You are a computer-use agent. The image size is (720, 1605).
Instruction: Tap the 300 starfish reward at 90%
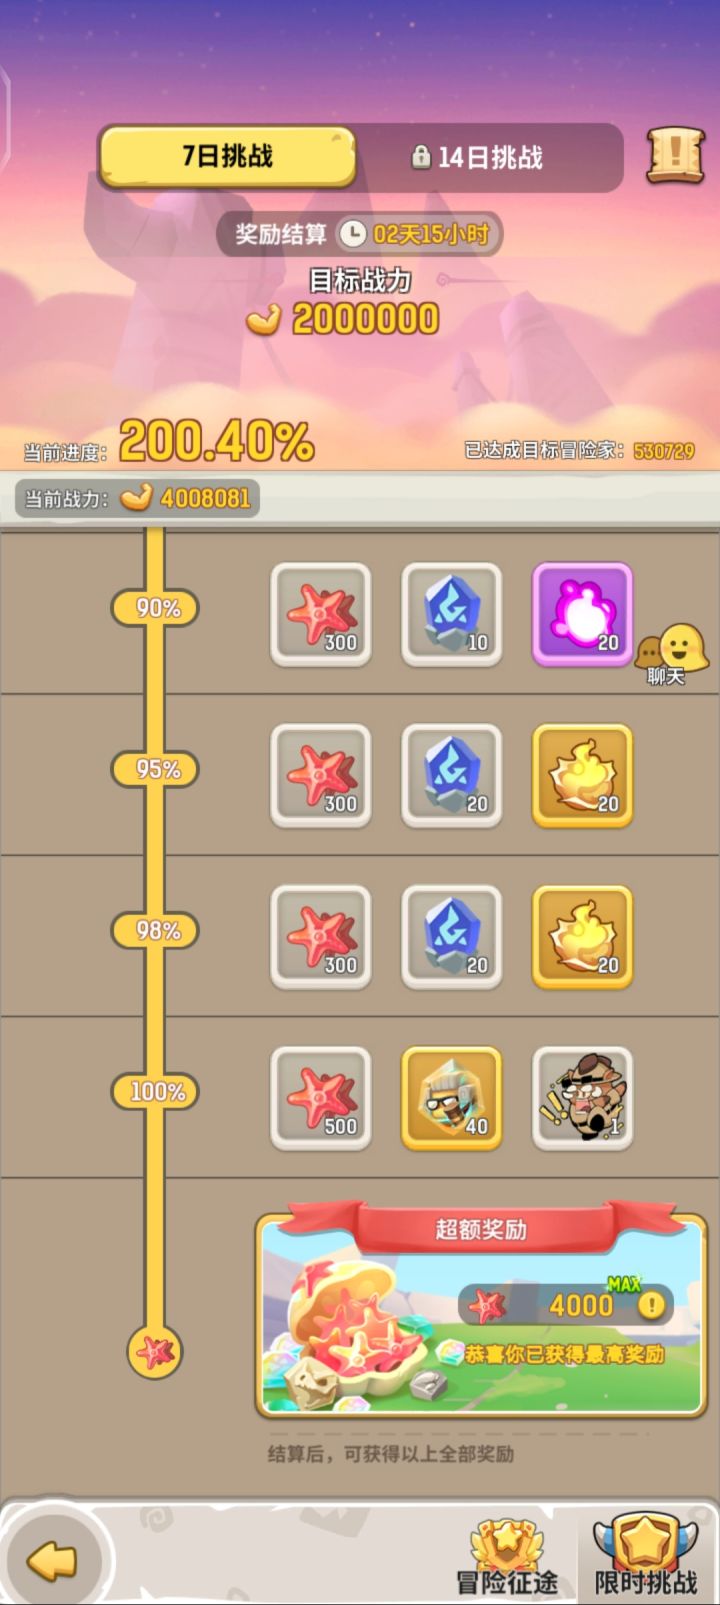click(x=321, y=614)
